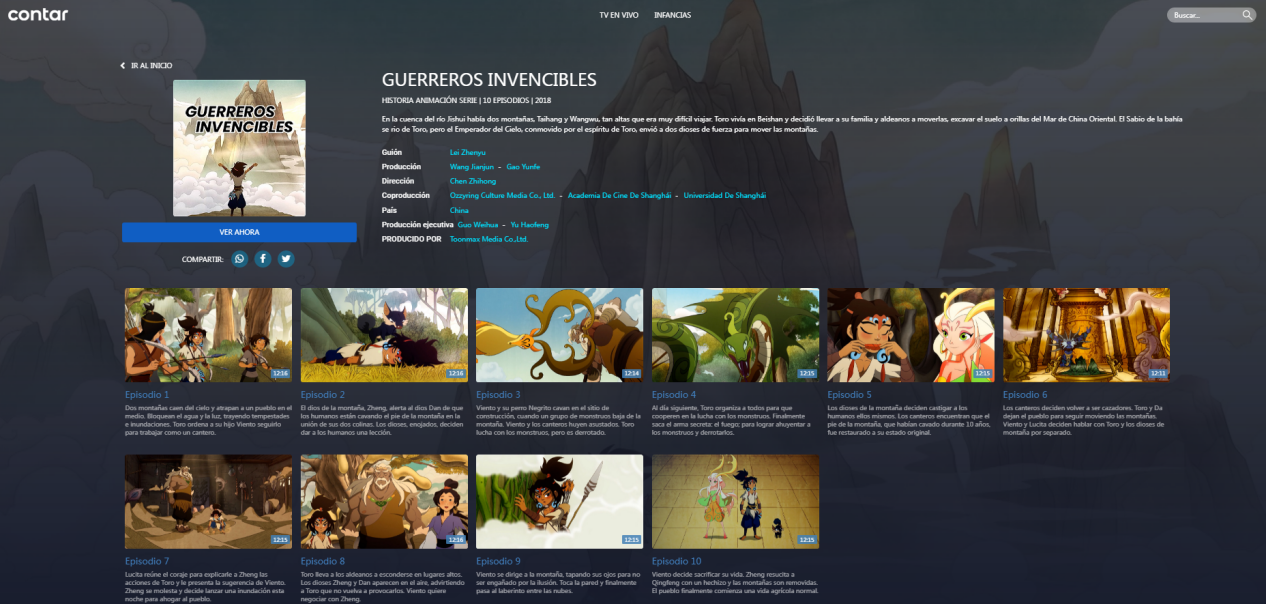Play the Episodio 4 thumbnail

tap(735, 335)
